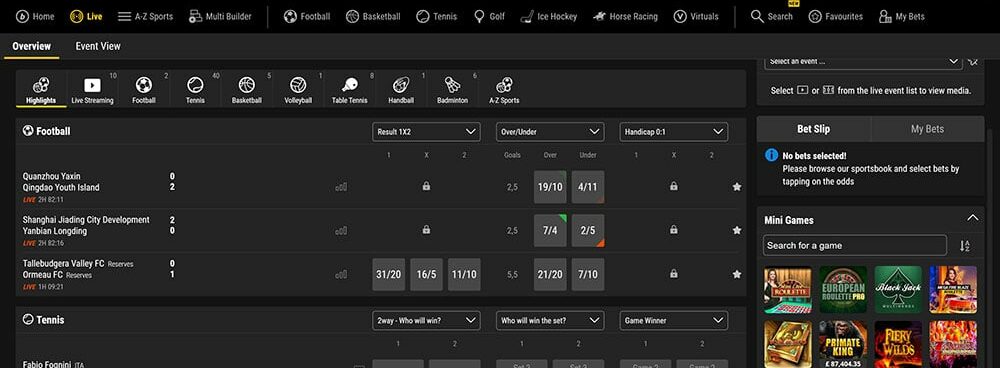View Favourites
1000x368 pixels.
[x=835, y=17]
